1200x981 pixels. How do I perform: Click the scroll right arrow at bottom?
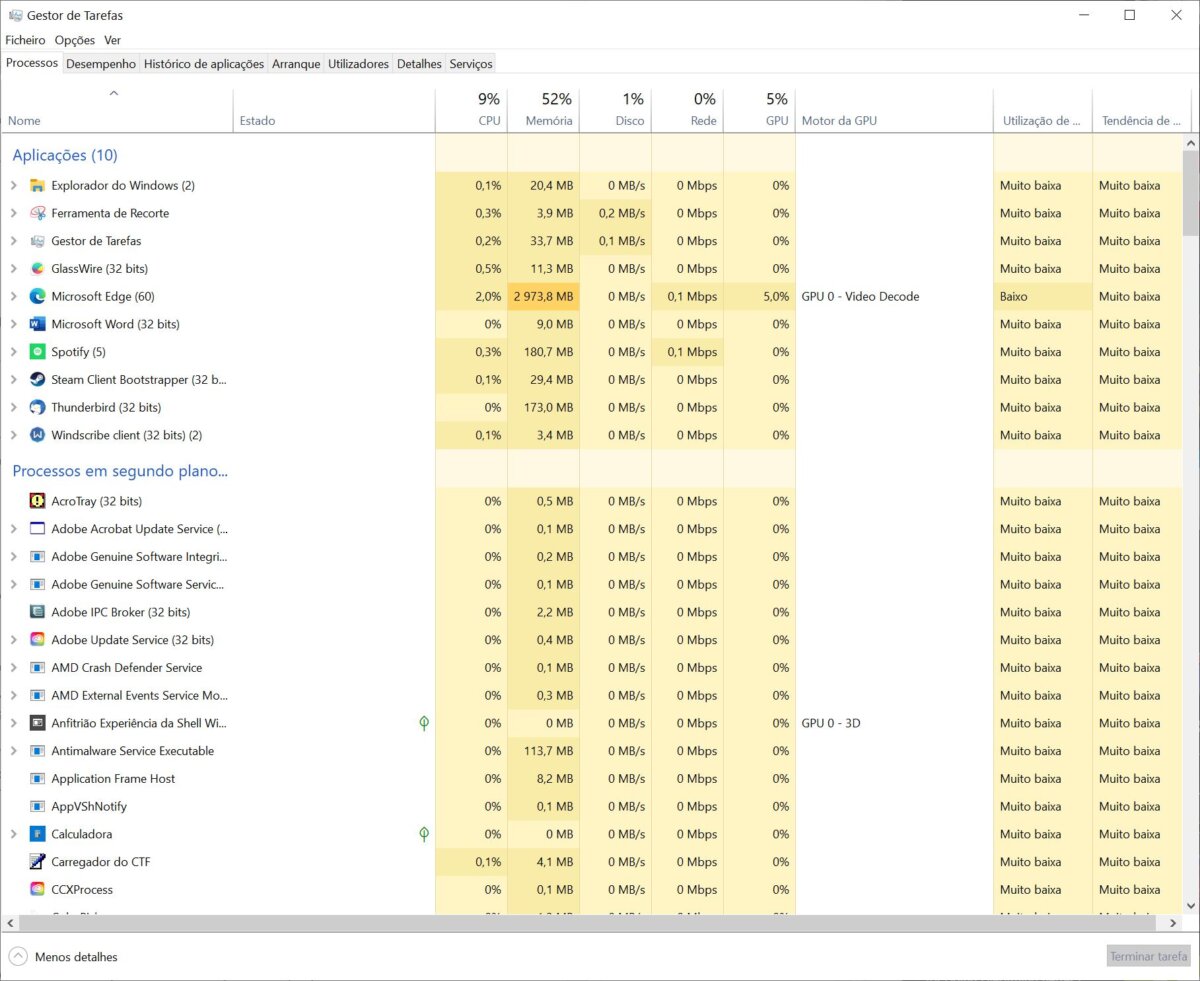pos(1174,924)
